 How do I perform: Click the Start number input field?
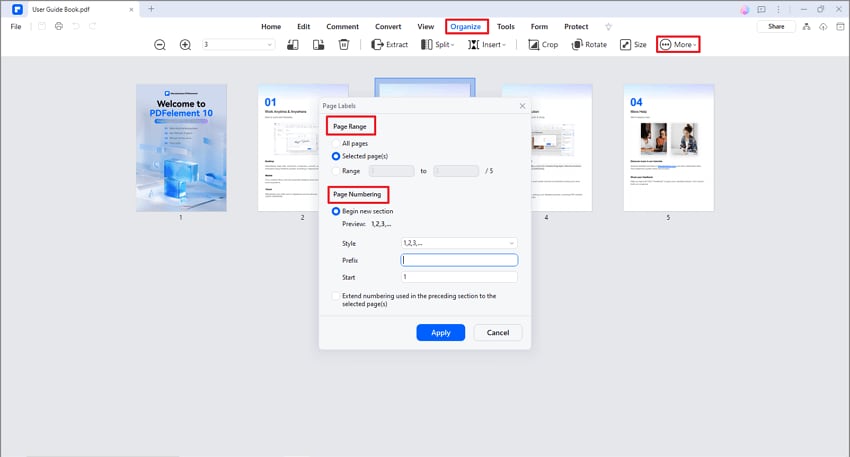tap(459, 277)
